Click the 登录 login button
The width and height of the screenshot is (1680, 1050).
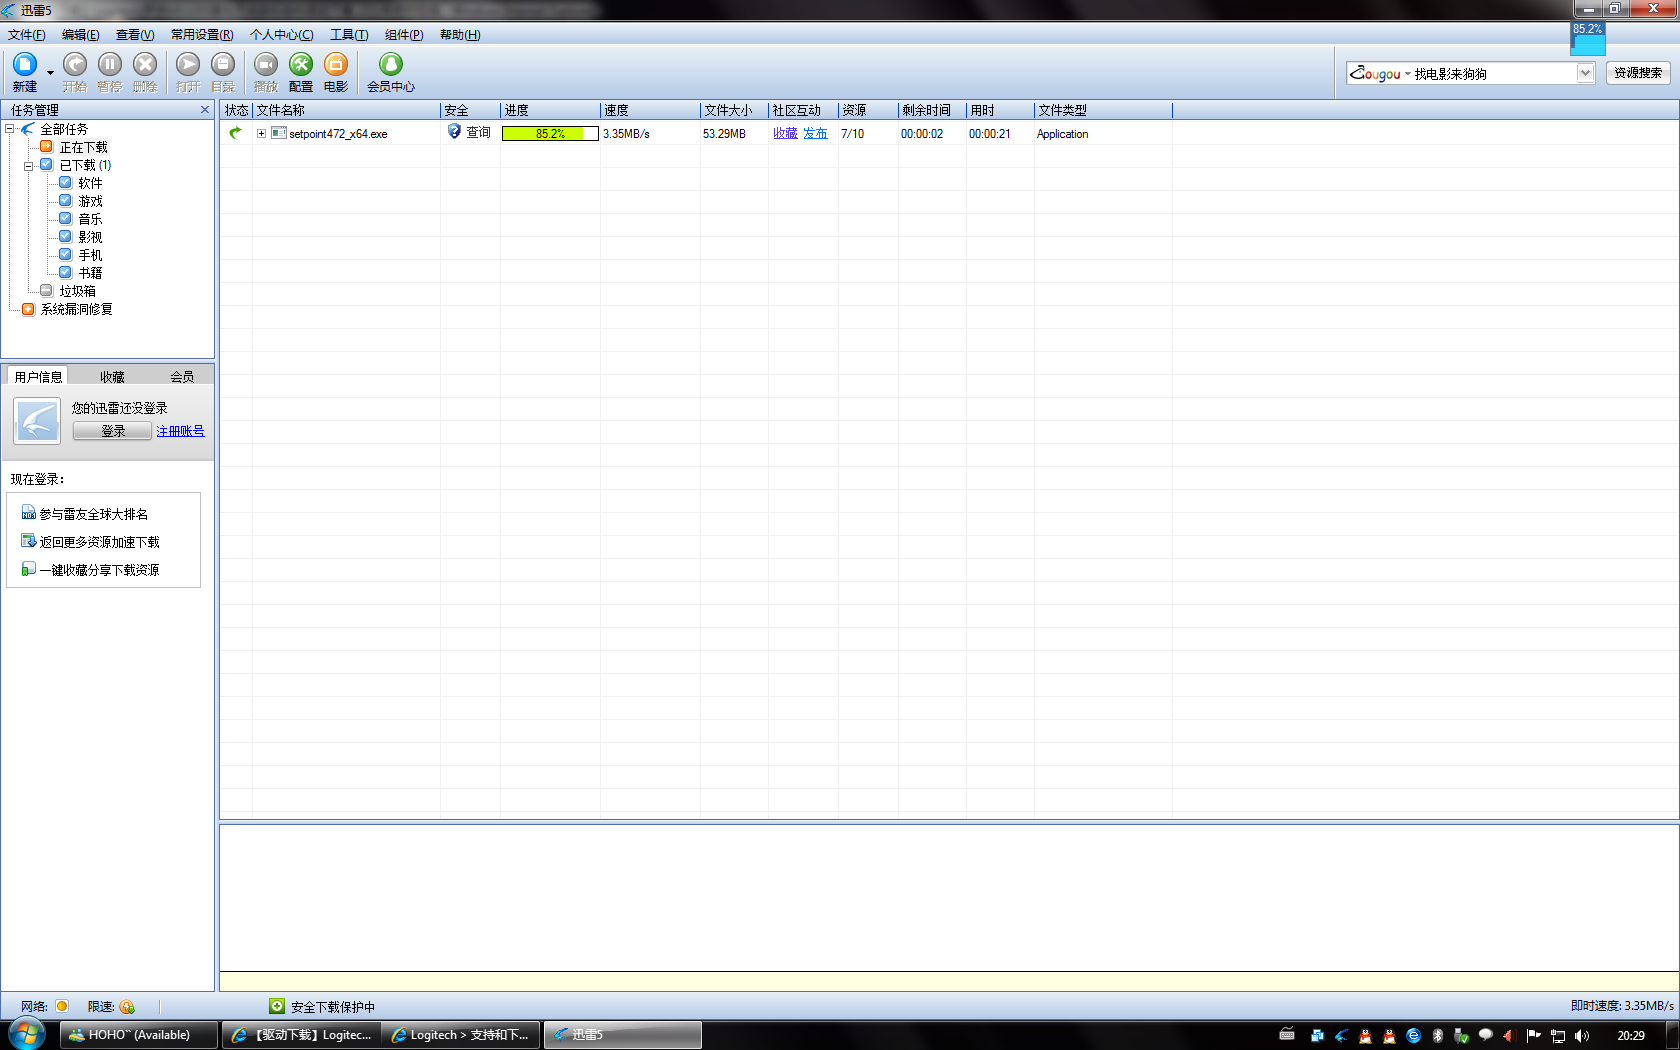(x=113, y=431)
